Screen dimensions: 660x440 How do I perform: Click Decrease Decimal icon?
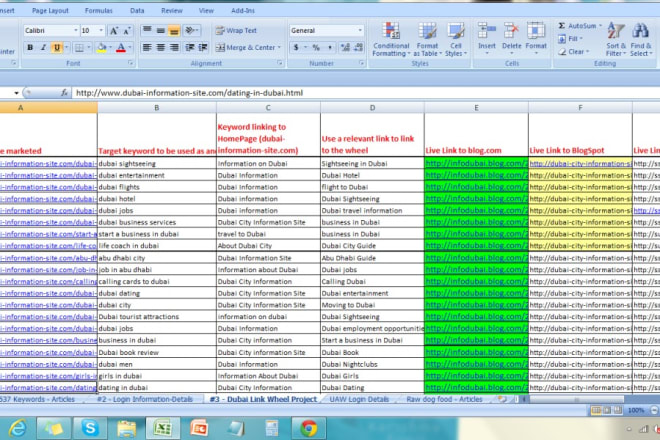[358, 48]
